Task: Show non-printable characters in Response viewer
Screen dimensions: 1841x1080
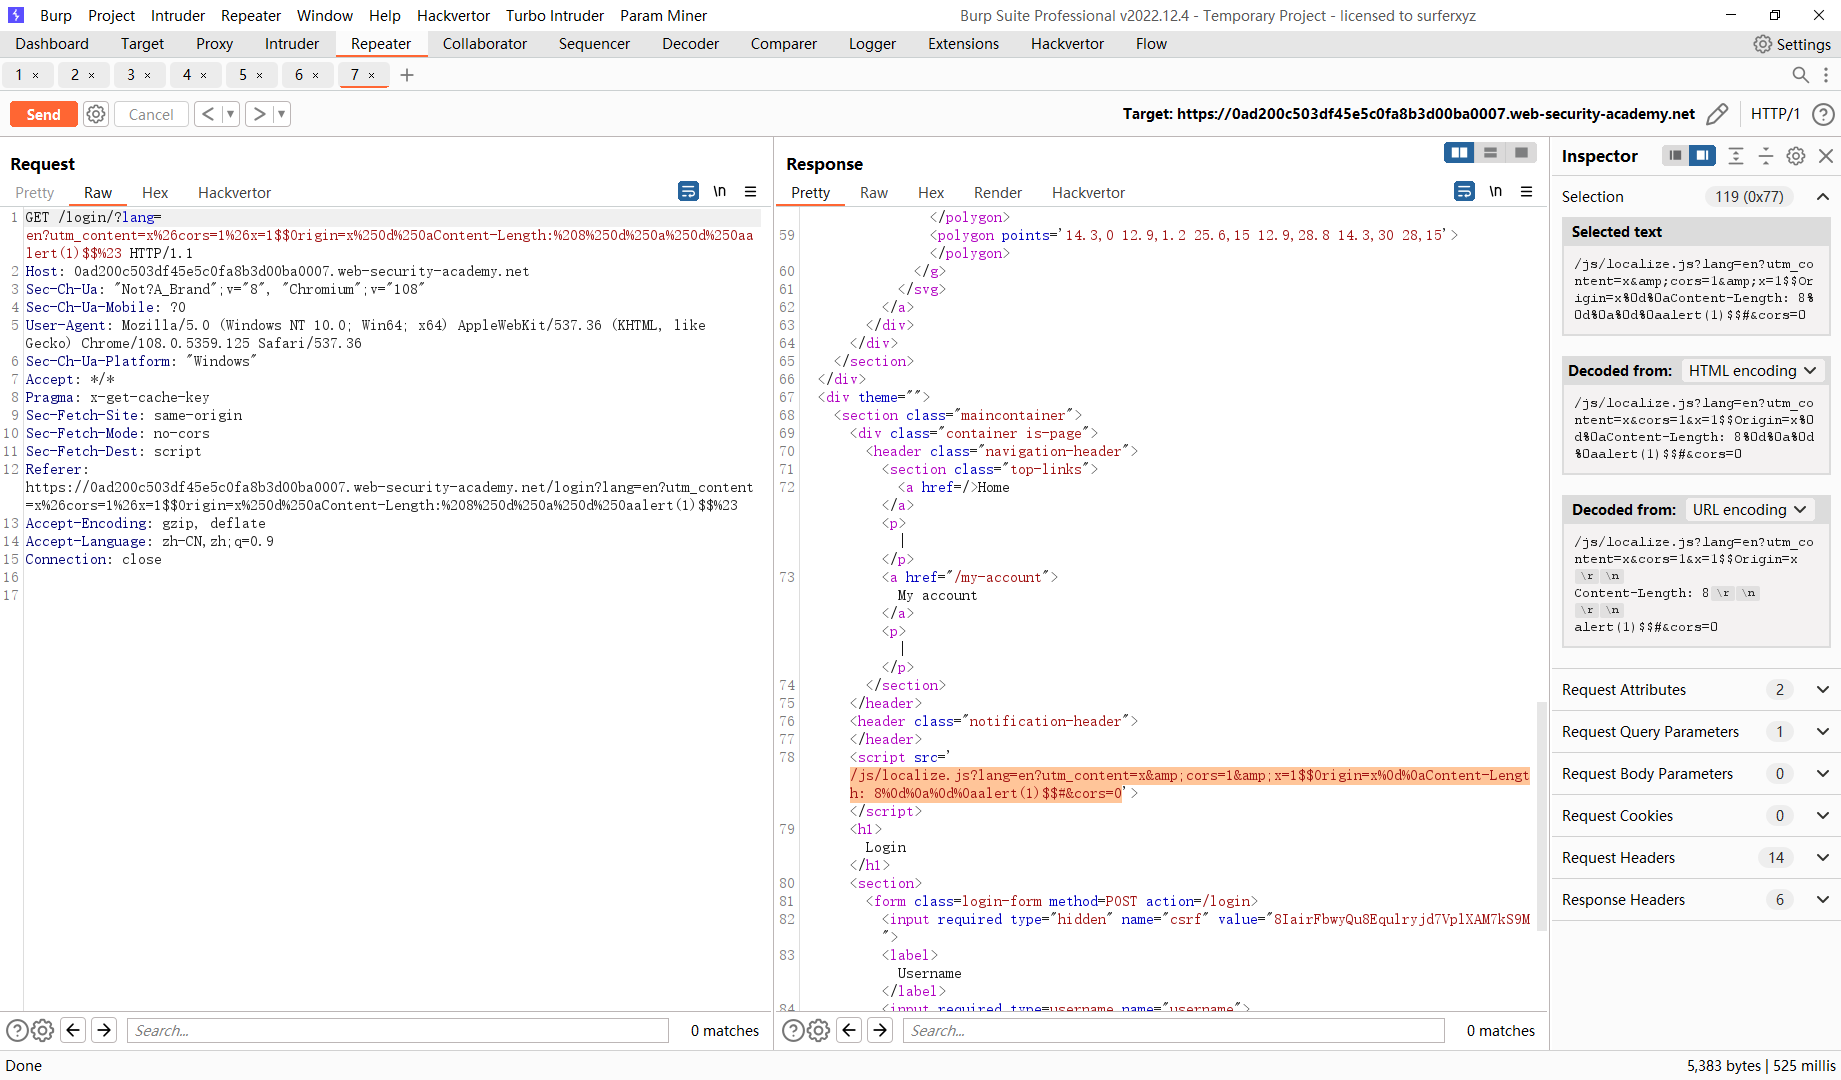Action: 1496,191
